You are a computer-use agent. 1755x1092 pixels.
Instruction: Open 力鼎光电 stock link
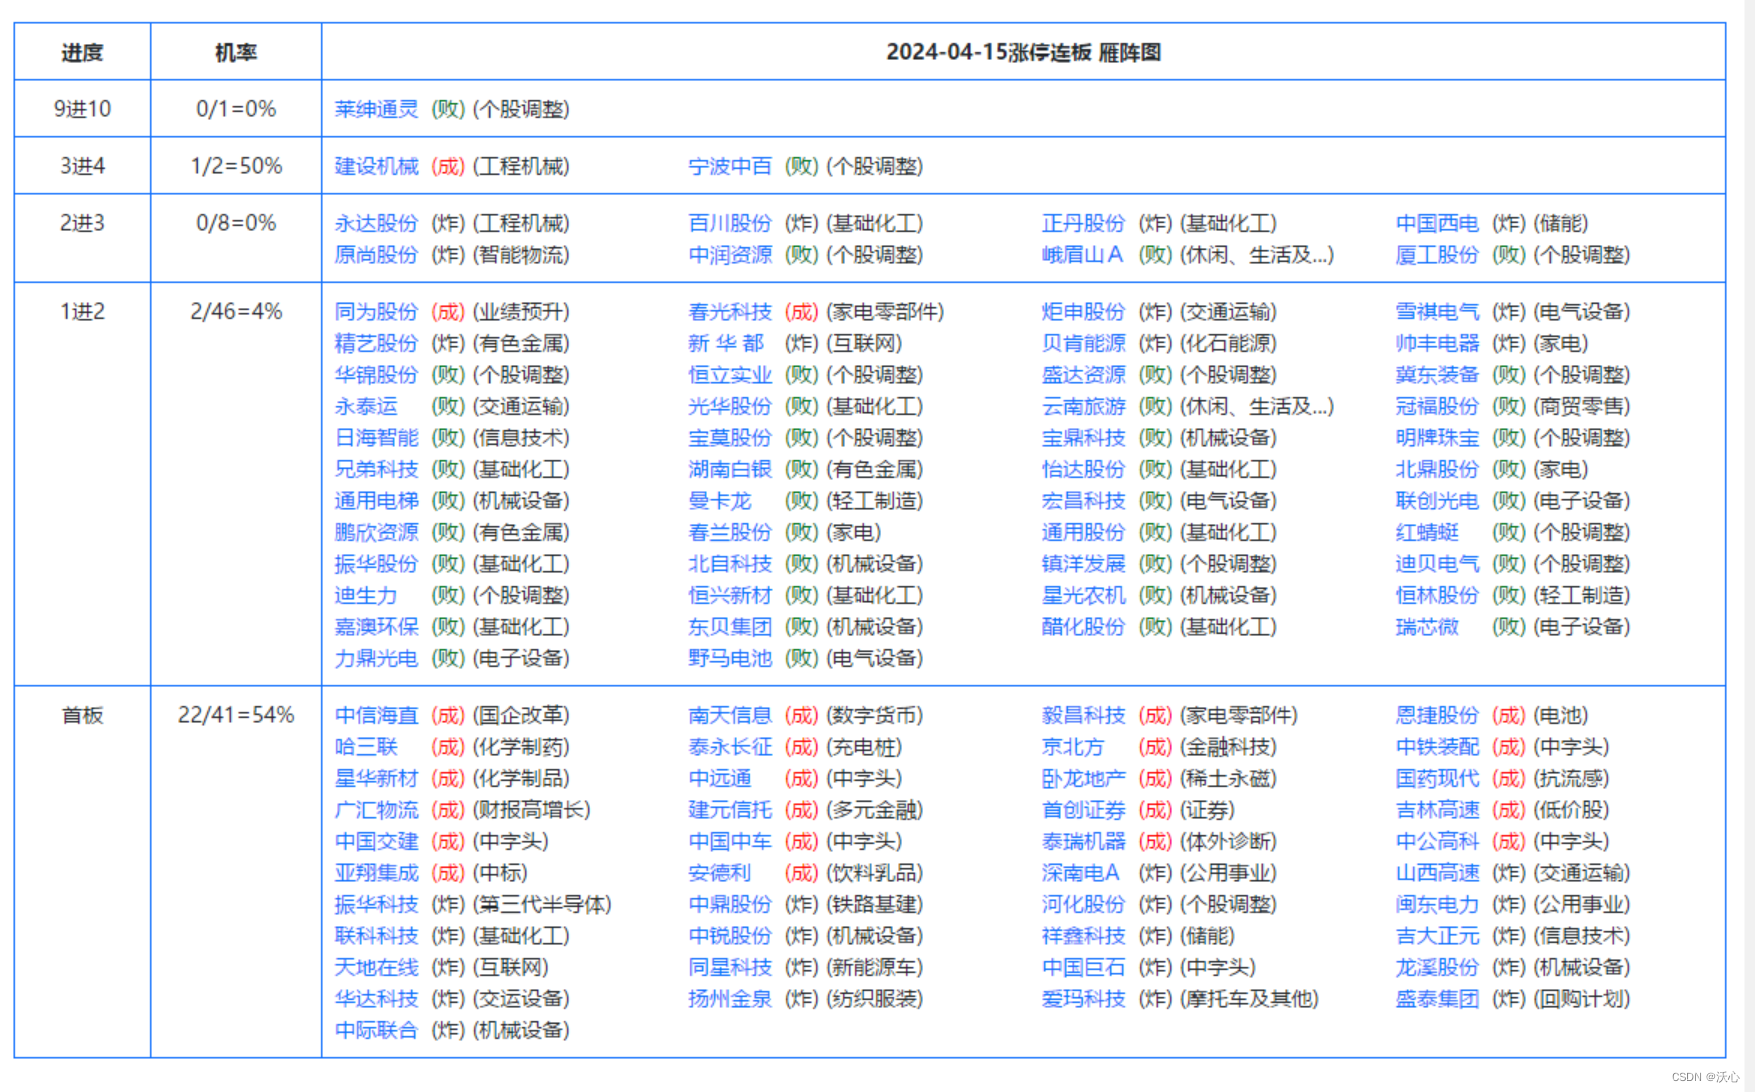(x=376, y=658)
